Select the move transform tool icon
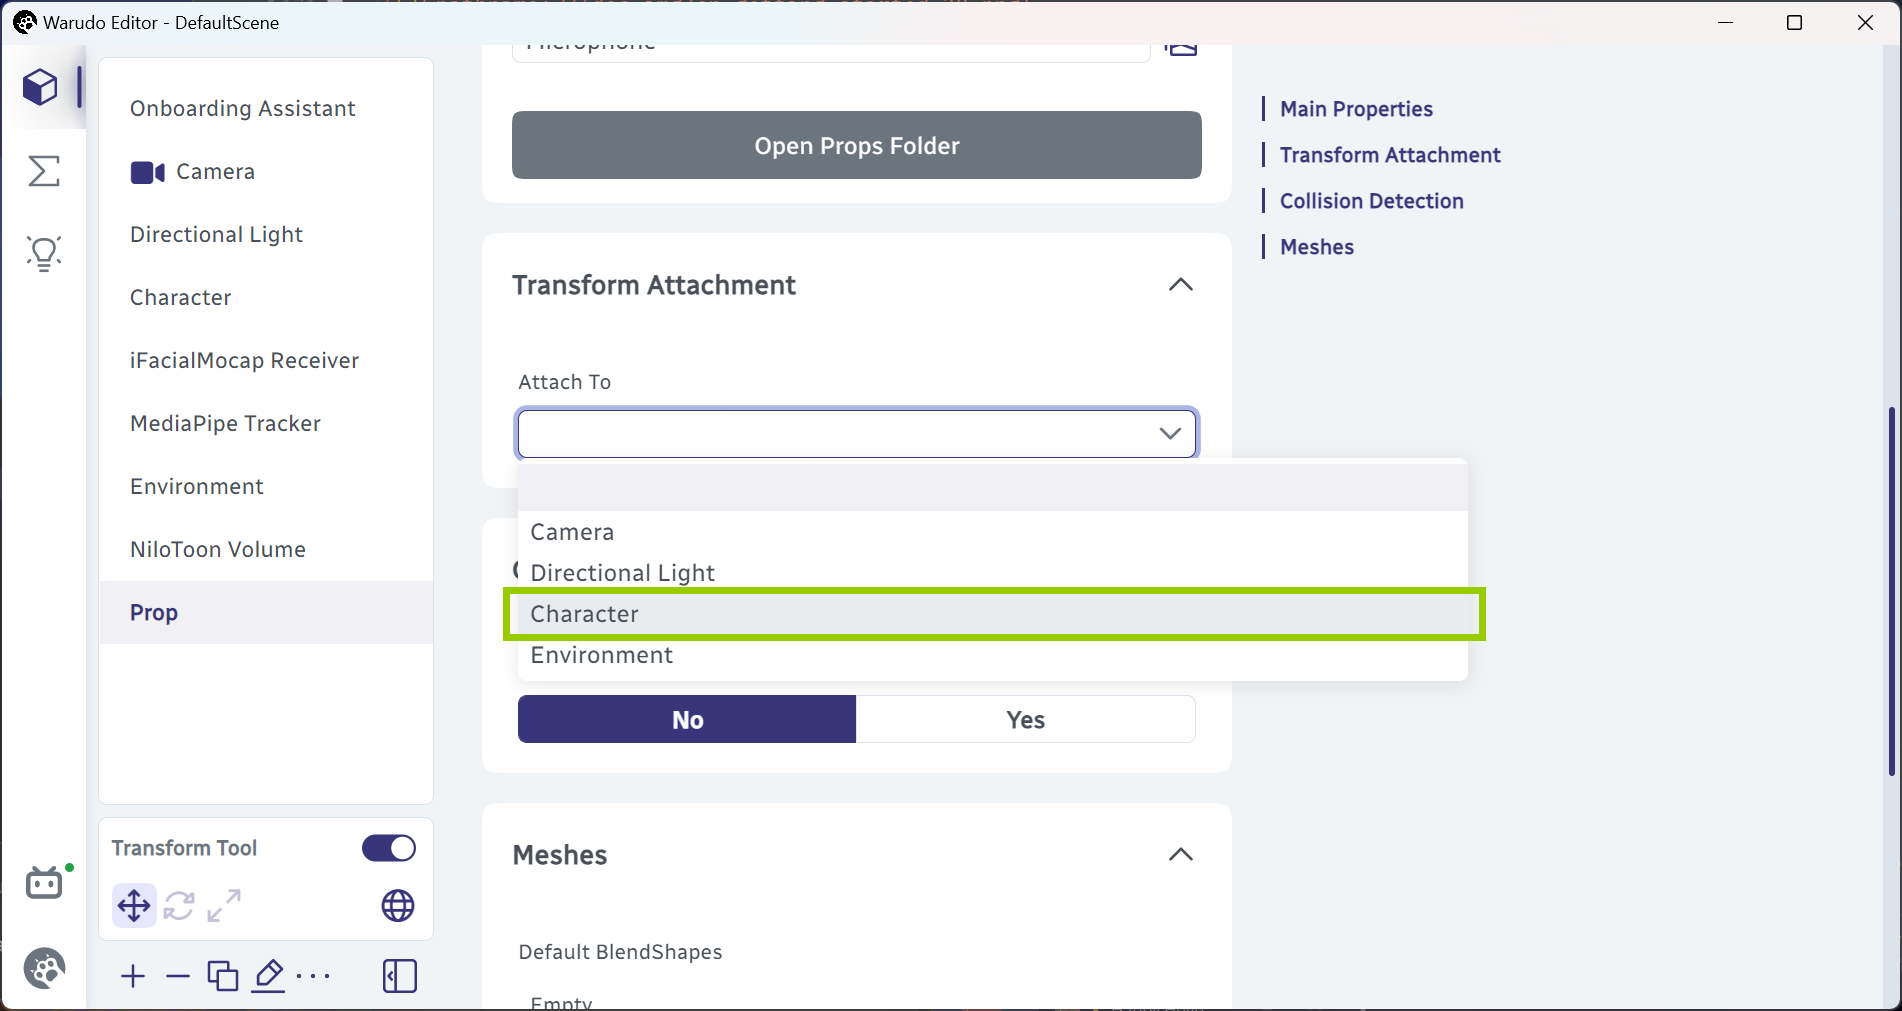1902x1011 pixels. coord(134,906)
